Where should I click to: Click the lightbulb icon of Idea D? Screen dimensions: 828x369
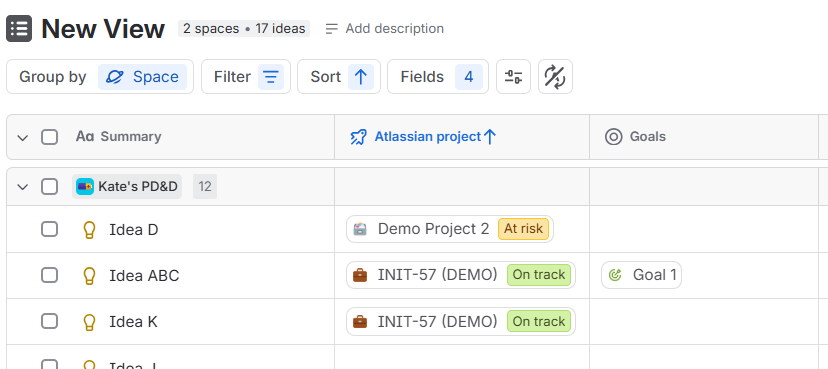point(89,230)
